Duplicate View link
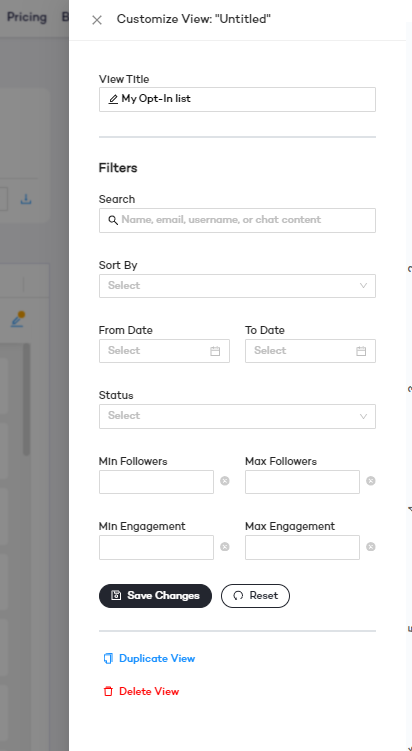Viewport: 412px width, 751px height. pos(149,659)
